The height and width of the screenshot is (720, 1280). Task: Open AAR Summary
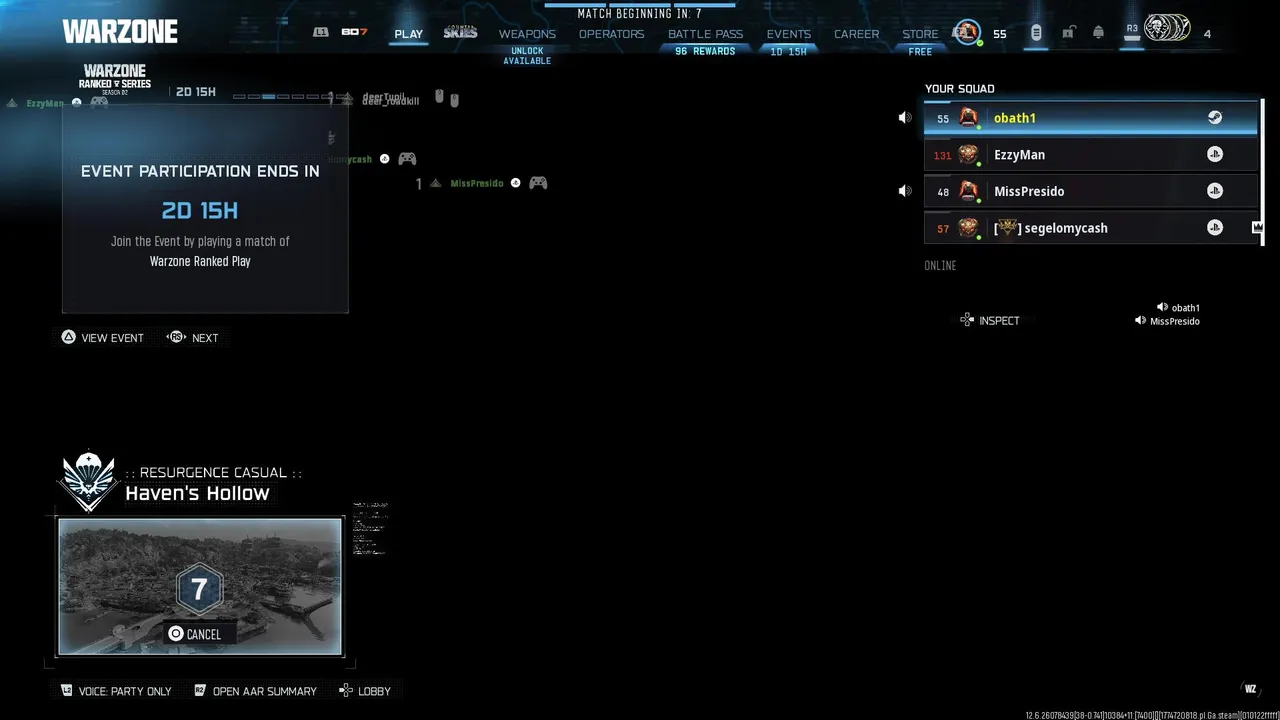255,691
